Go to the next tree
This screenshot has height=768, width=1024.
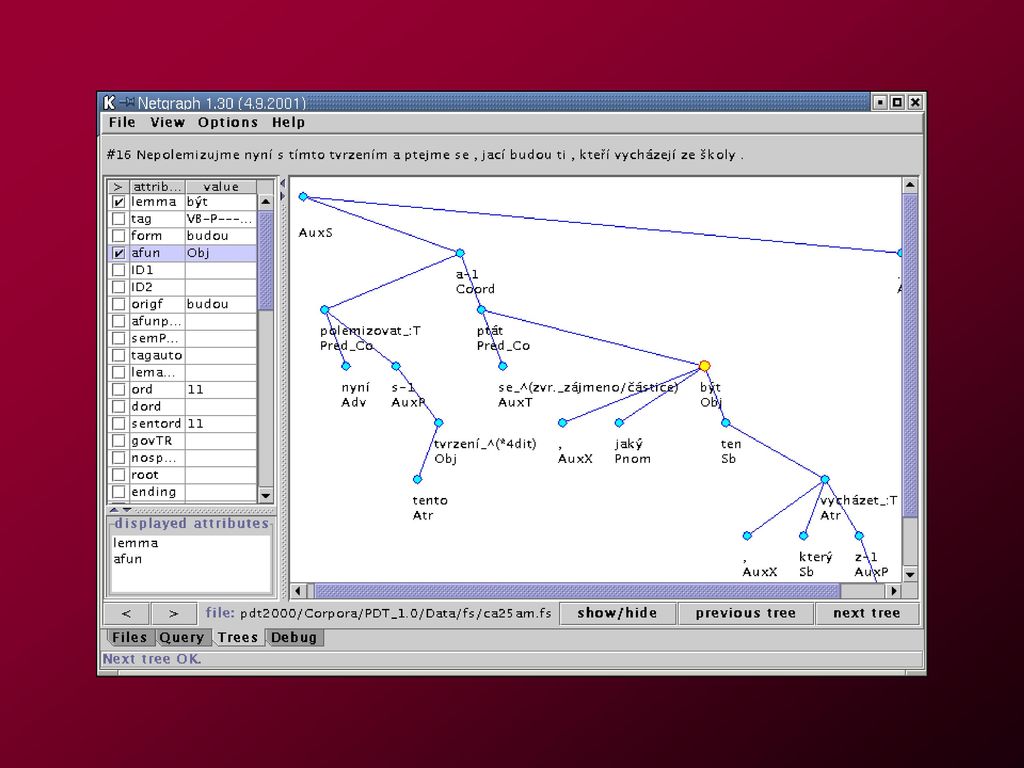click(x=867, y=613)
